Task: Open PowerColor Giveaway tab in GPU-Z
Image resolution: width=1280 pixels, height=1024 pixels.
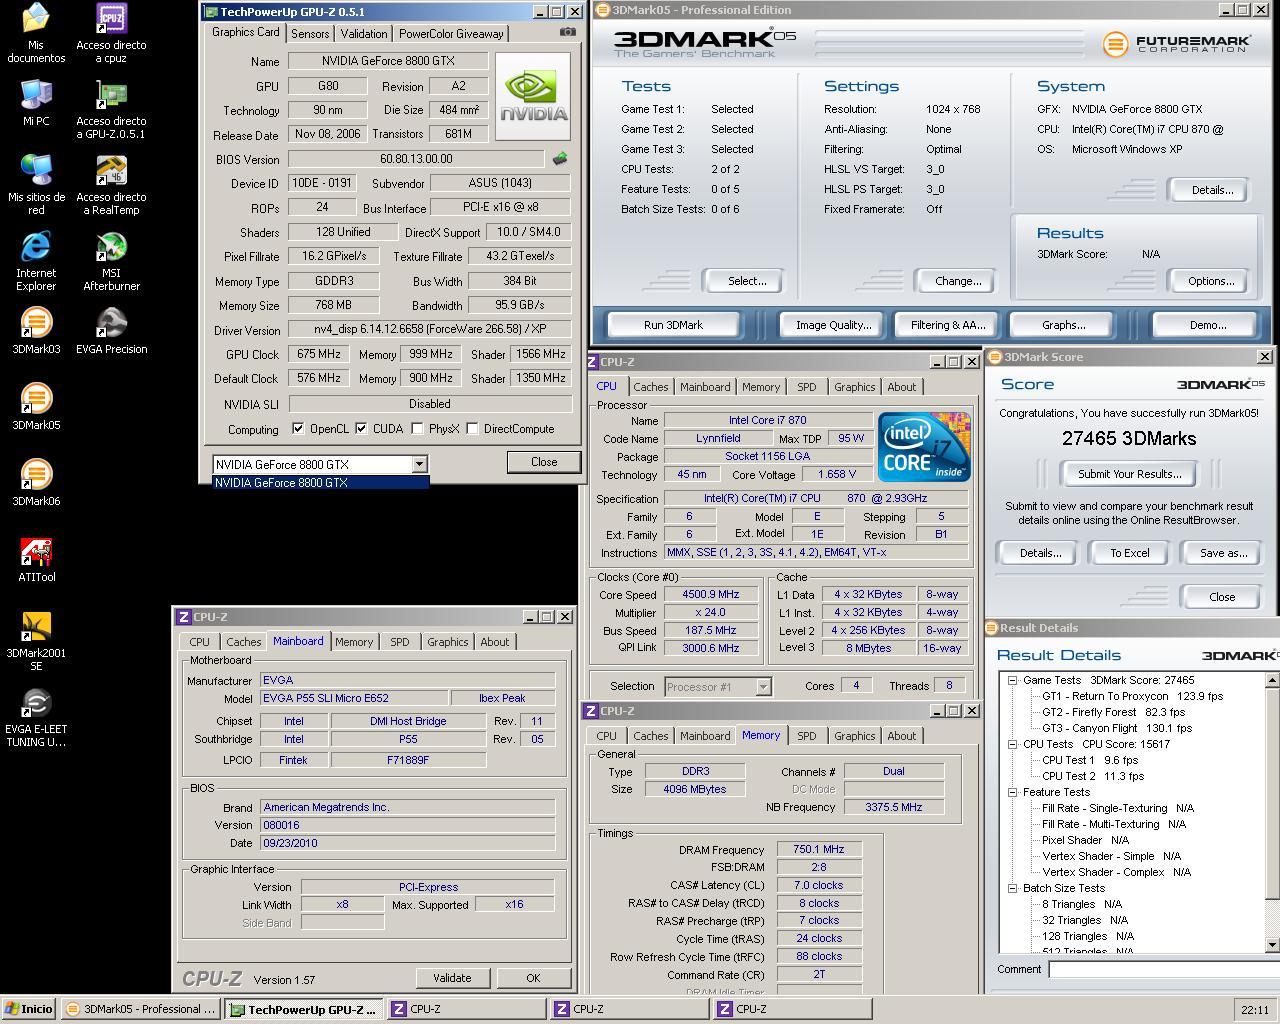Action: click(x=451, y=33)
